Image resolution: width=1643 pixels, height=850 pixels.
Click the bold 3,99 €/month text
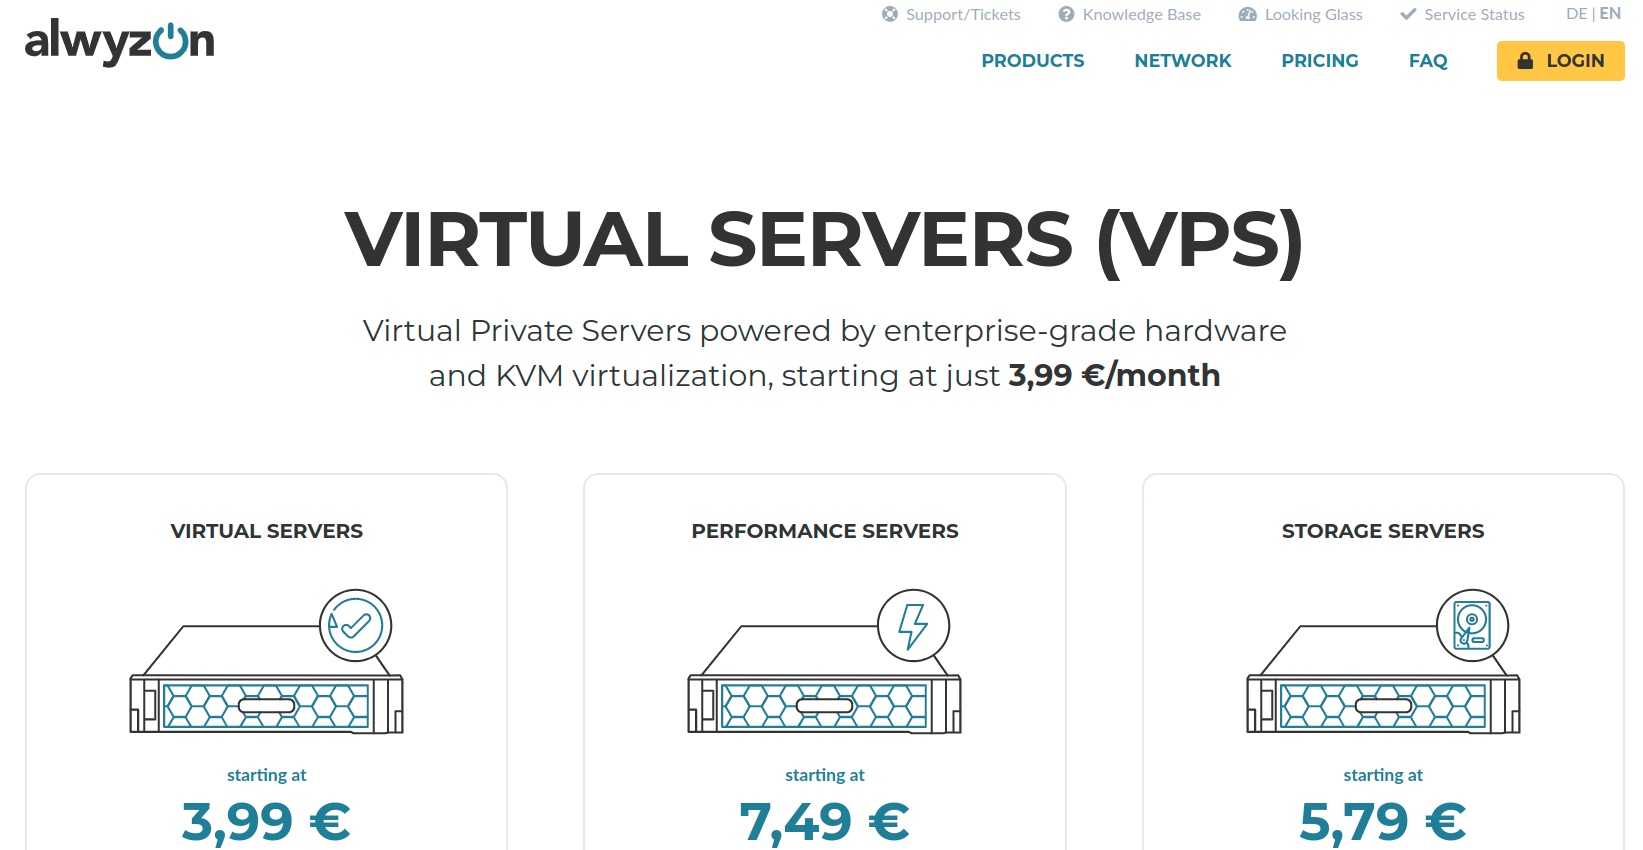pyautogui.click(x=1114, y=376)
